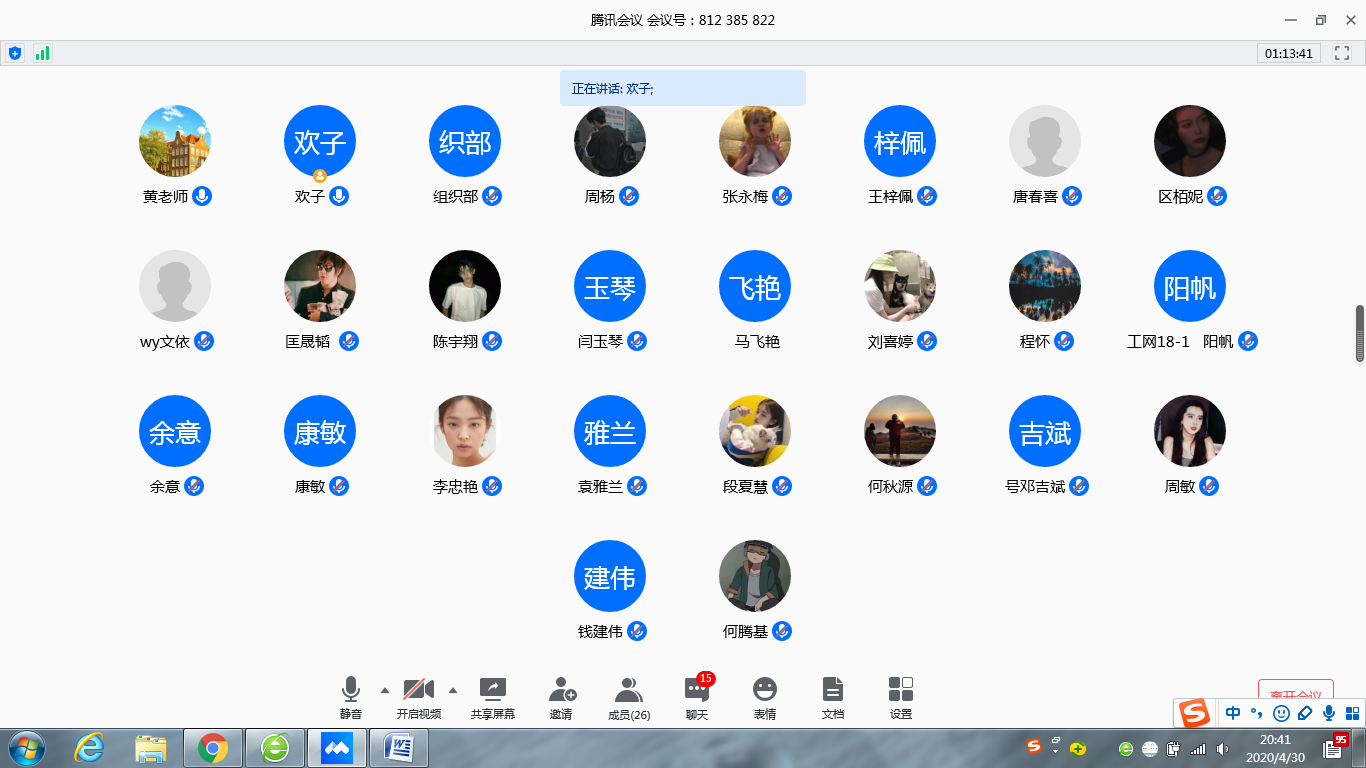Open the Documents (文档) panel
This screenshot has width=1366, height=768.
coord(832,690)
